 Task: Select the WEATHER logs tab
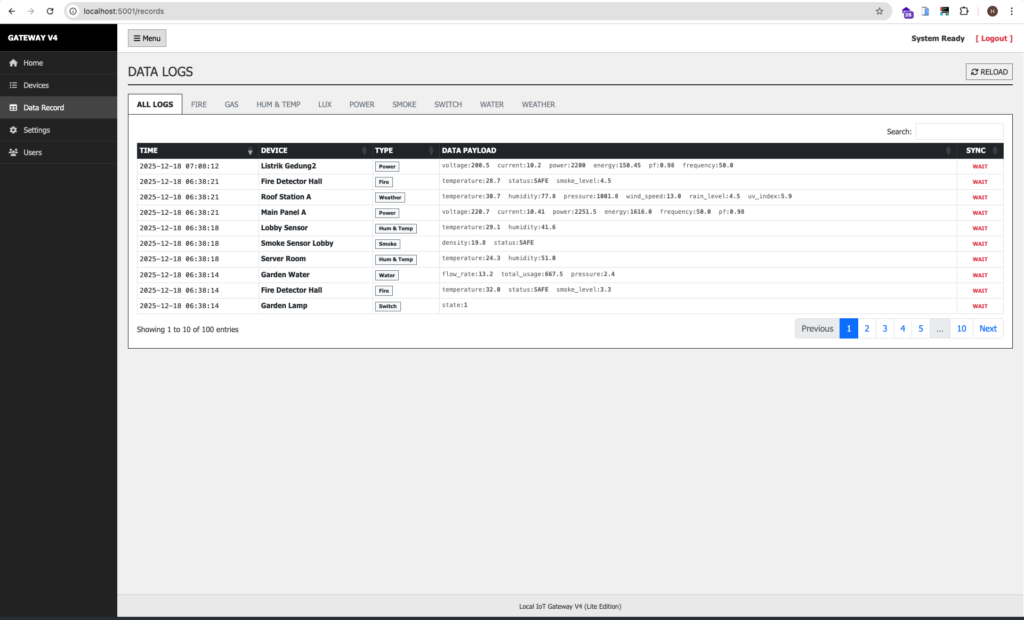coord(537,104)
